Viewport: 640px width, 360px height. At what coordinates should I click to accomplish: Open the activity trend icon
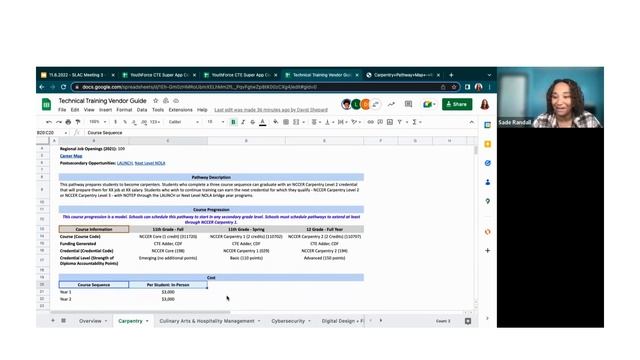point(391,104)
